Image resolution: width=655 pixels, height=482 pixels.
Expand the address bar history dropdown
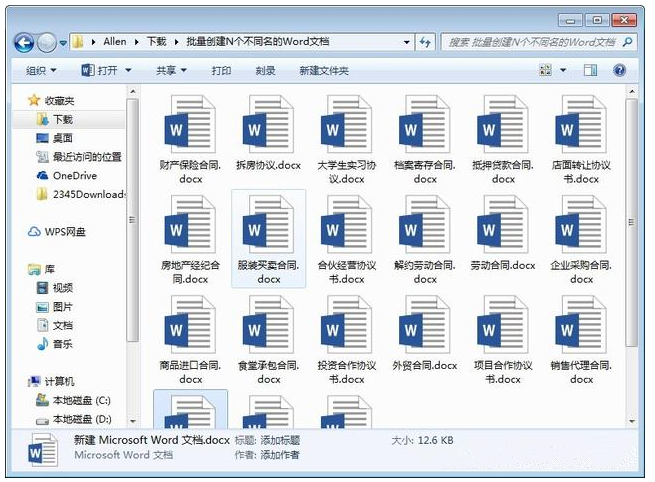pyautogui.click(x=407, y=42)
